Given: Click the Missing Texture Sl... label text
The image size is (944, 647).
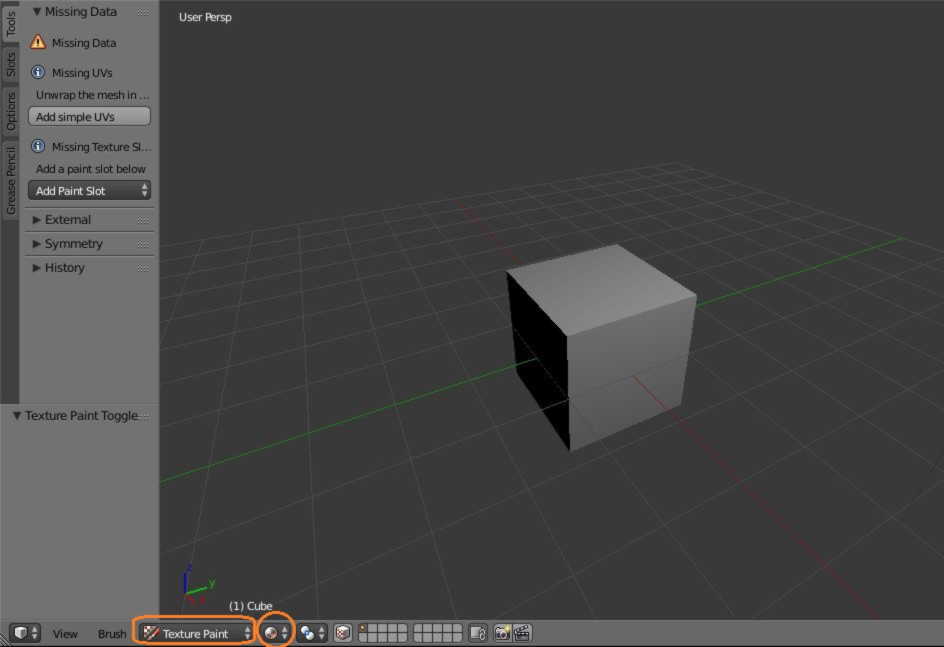Looking at the screenshot, I should 101,147.
